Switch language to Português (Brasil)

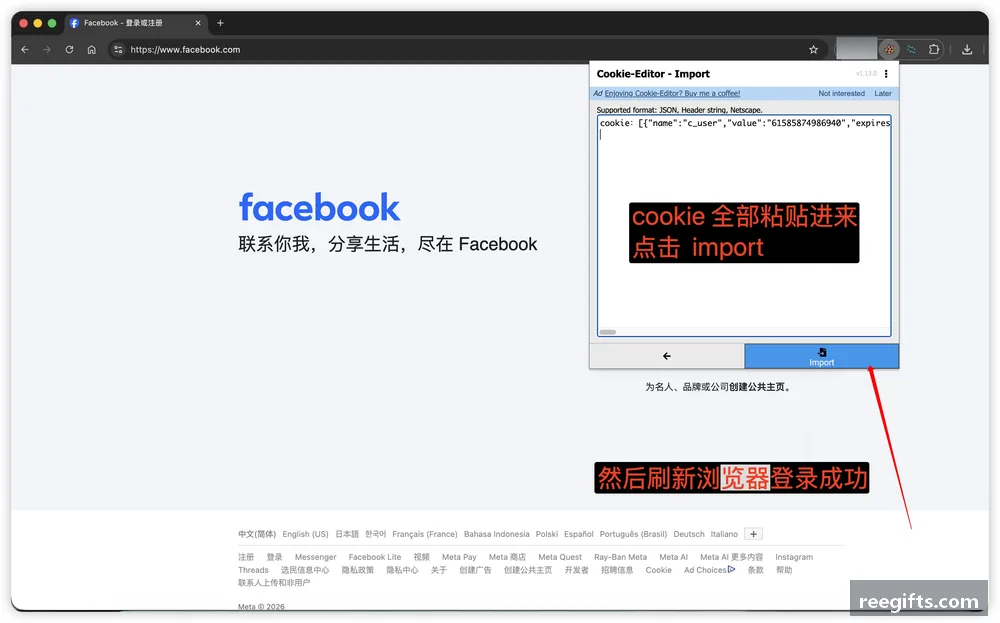633,534
